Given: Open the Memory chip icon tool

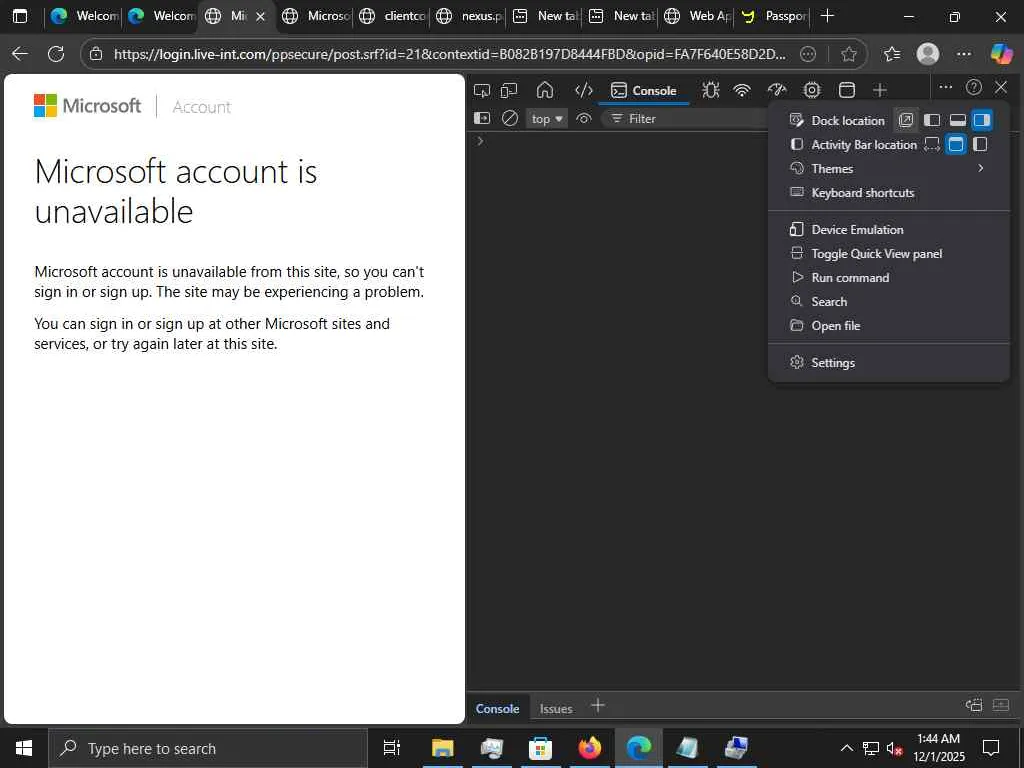Looking at the screenshot, I should click(x=812, y=90).
